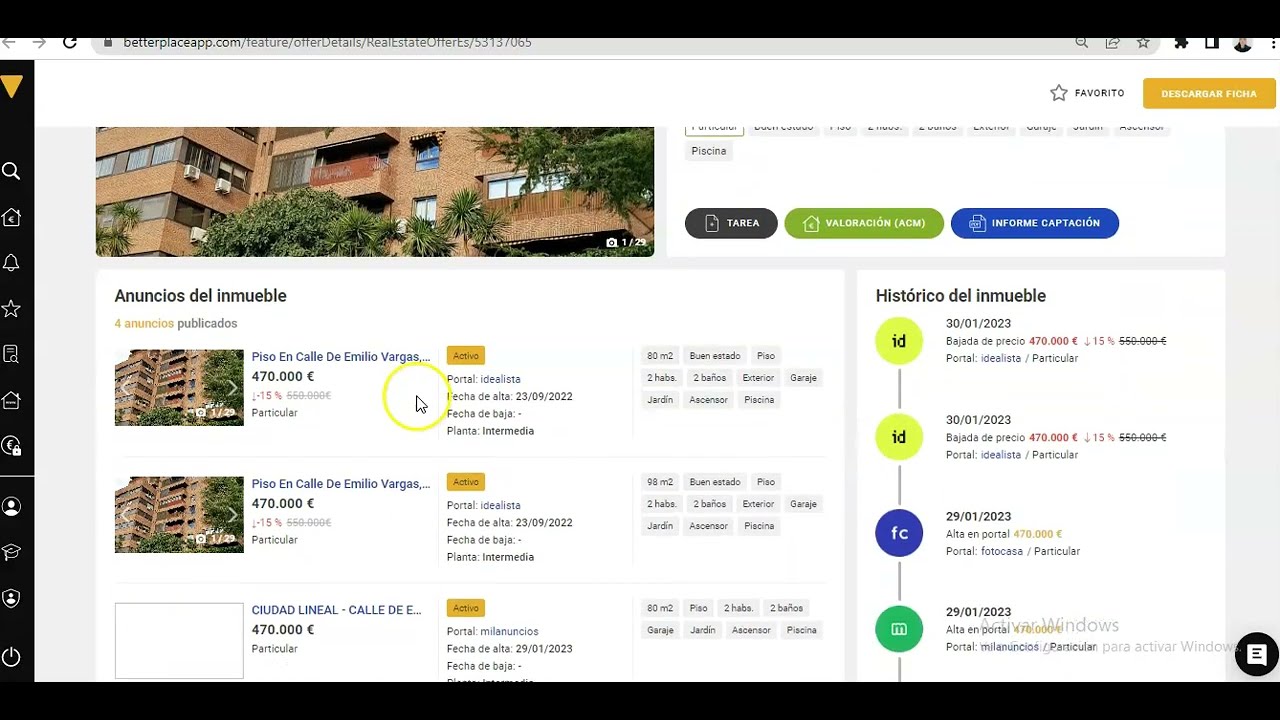Click '4 anuncios publicados' text

click(176, 324)
